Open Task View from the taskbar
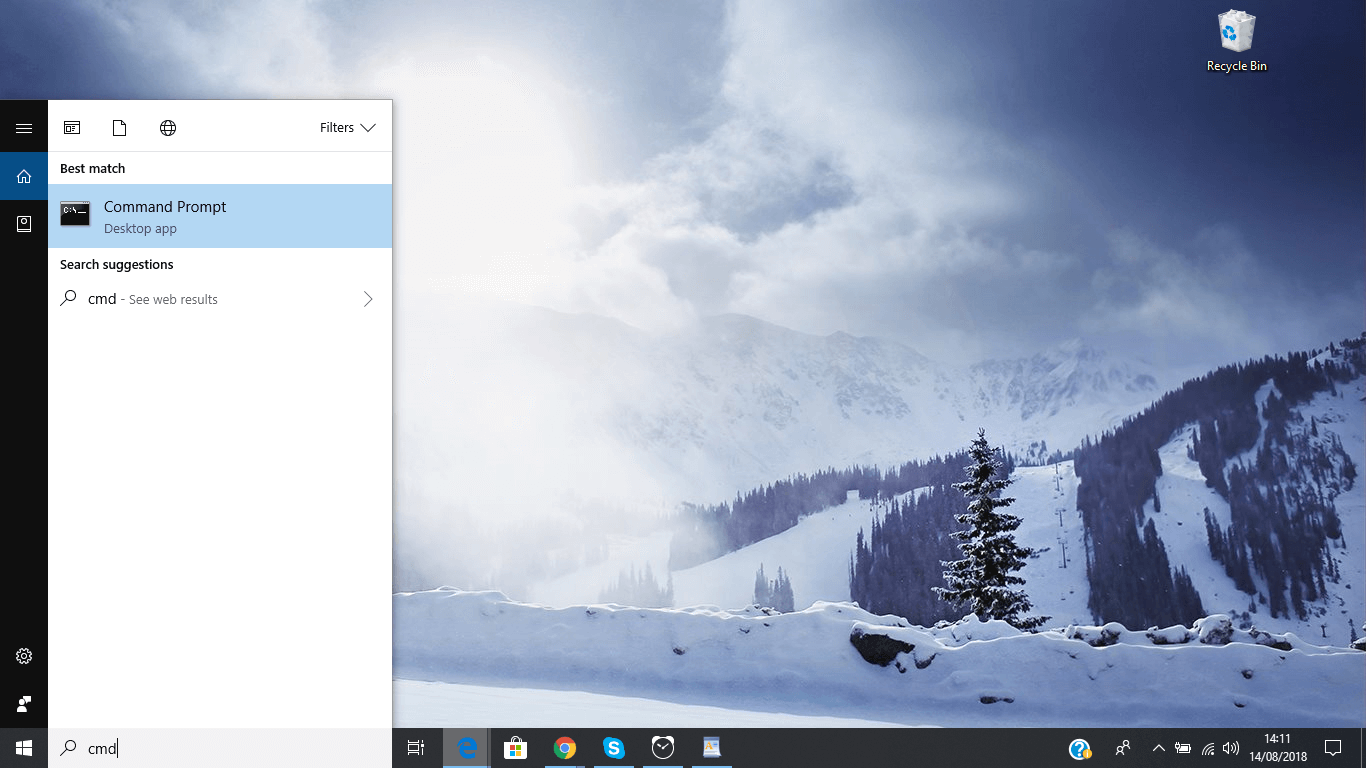Screen dimensions: 1366x768 coord(416,748)
